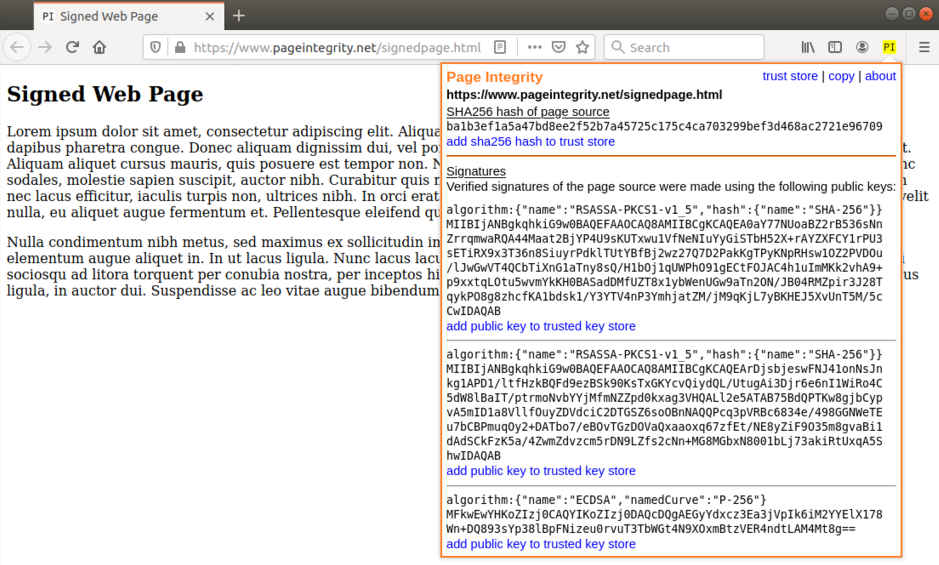Click the 'Nulla condimentum nibh metus' paragraph
Screen dimensions: 939x565
click(x=223, y=266)
